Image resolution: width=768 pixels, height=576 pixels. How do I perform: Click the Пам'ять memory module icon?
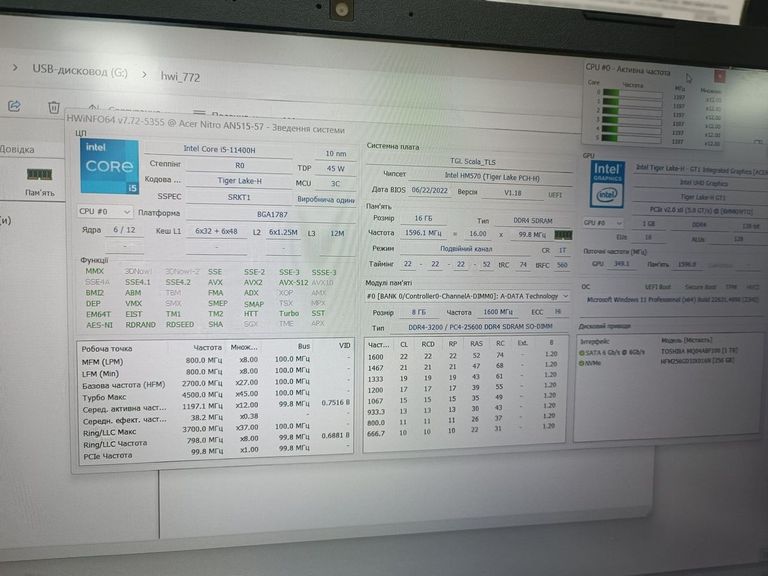pyautogui.click(x=40, y=180)
